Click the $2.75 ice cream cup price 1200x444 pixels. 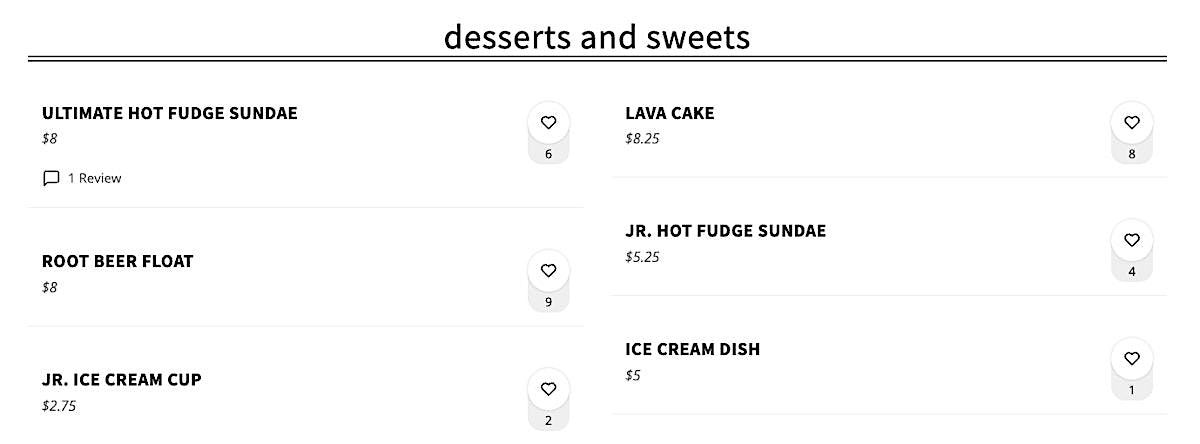pos(59,406)
